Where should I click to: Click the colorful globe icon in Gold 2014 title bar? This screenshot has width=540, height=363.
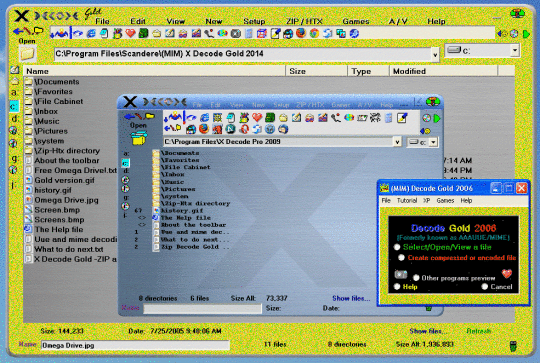(517, 13)
